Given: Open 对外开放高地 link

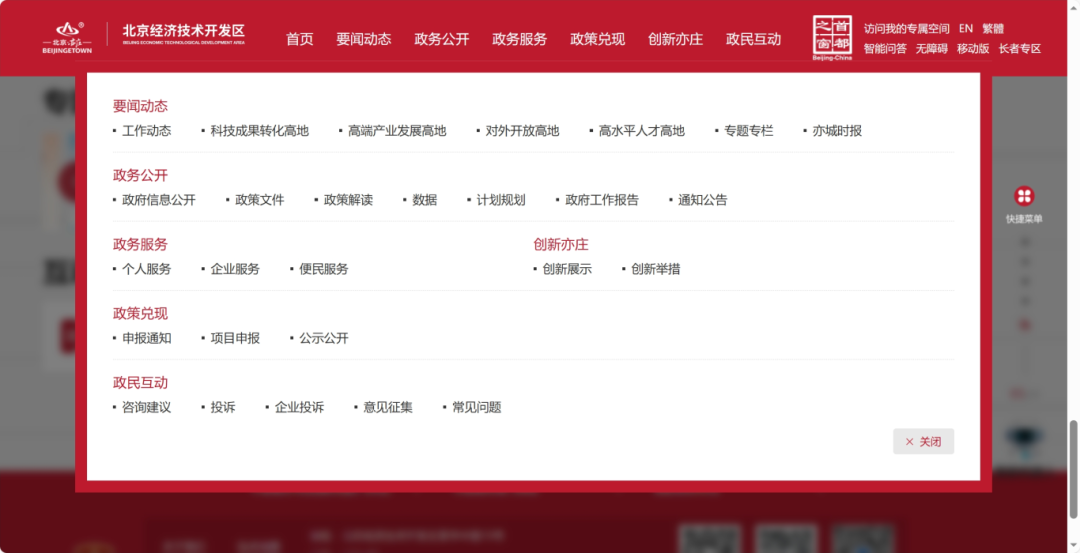Looking at the screenshot, I should pyautogui.click(x=521, y=131).
